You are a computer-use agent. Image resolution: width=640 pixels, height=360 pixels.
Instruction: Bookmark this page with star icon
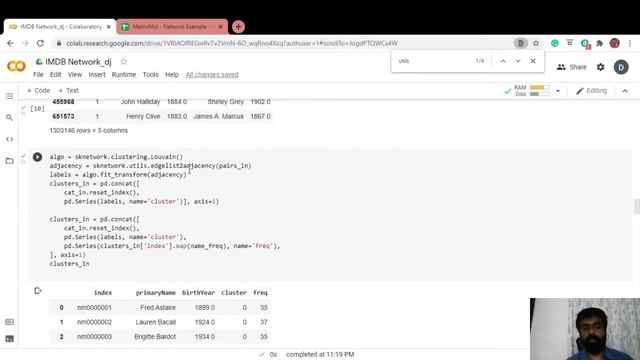pyautogui.click(x=536, y=43)
